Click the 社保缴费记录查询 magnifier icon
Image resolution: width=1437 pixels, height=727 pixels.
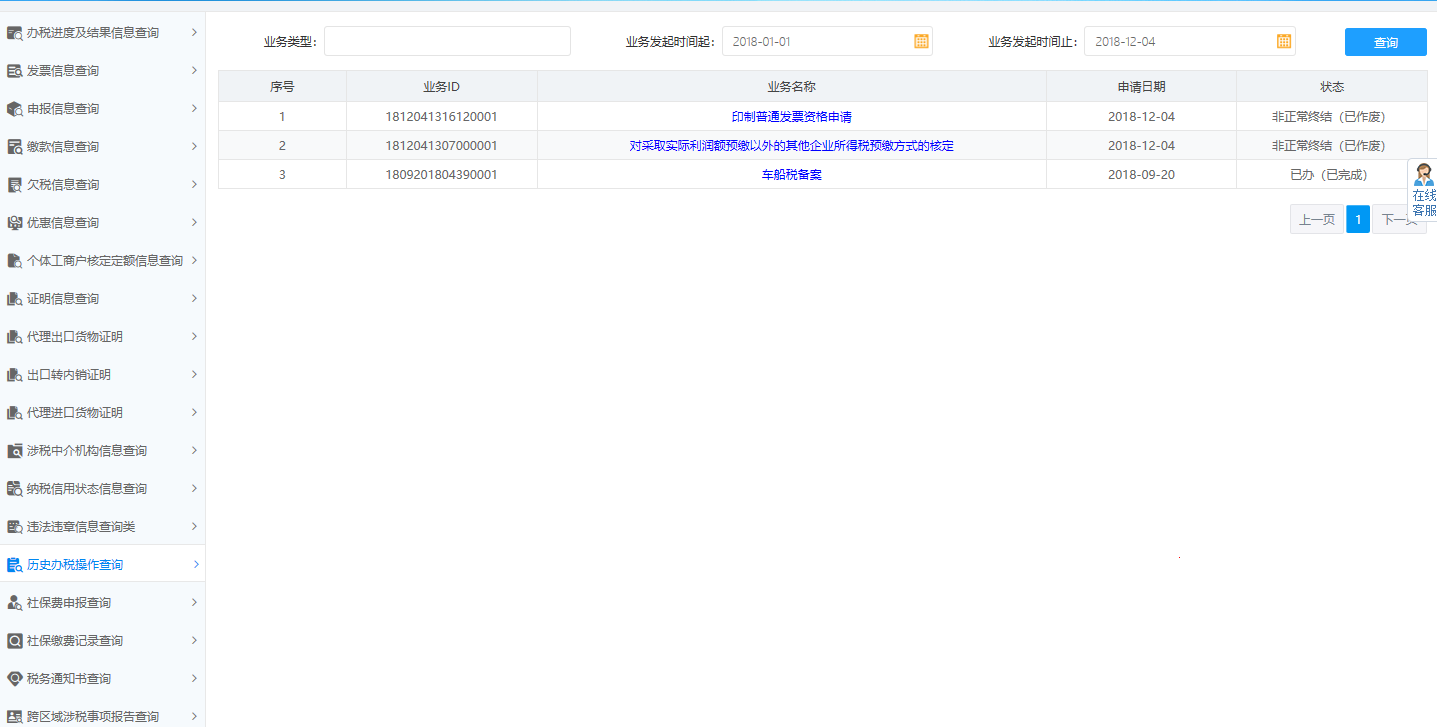point(14,640)
